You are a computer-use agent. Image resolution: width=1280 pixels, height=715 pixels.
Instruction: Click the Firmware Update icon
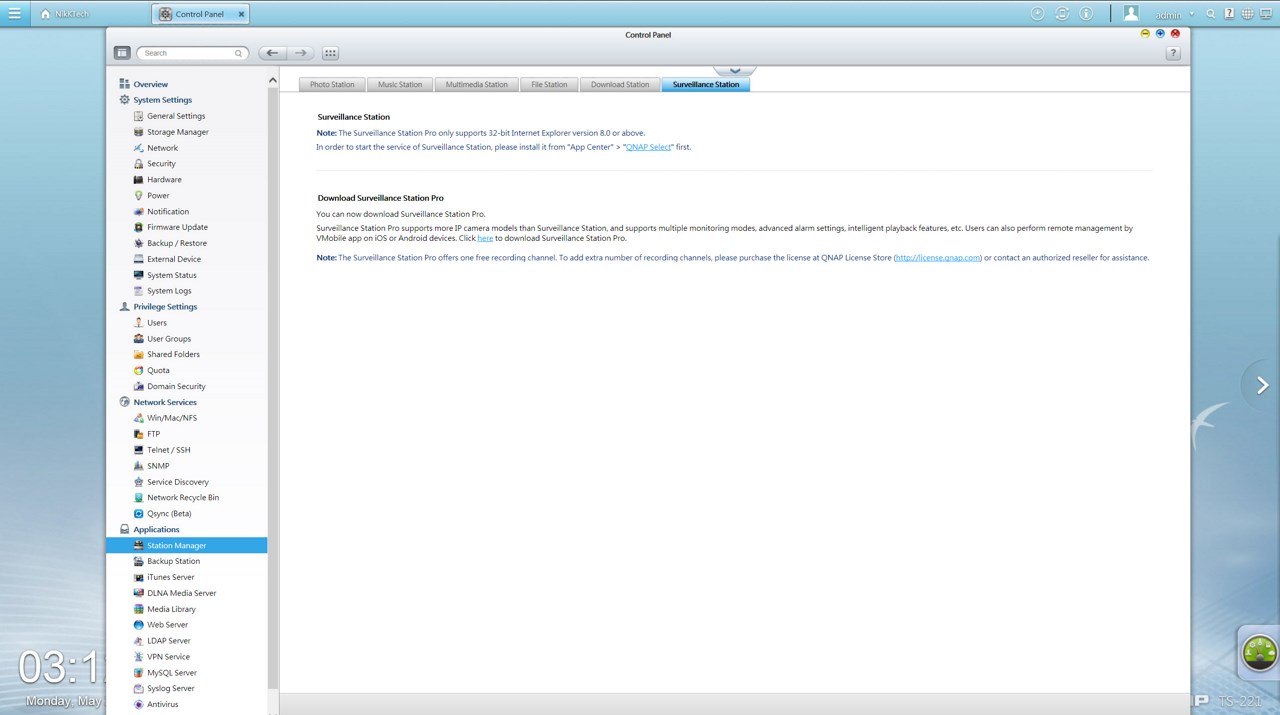pos(138,227)
